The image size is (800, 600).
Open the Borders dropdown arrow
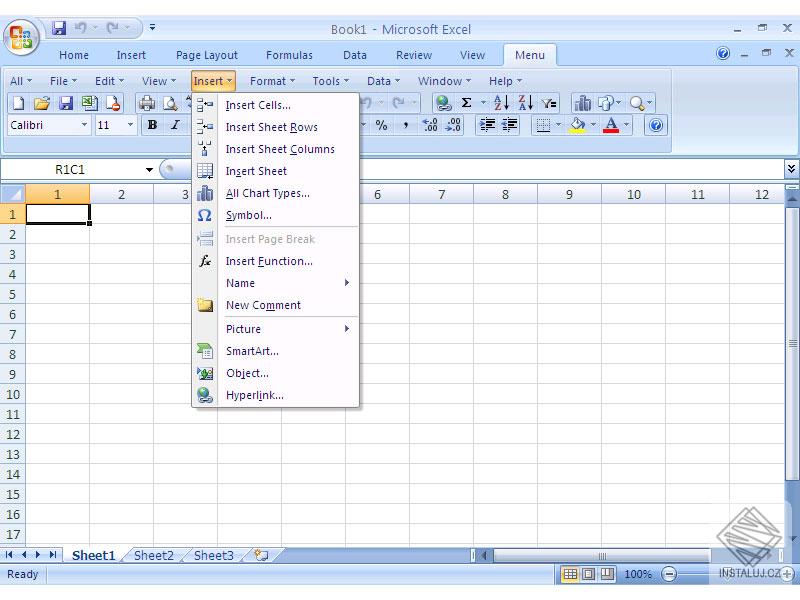click(x=558, y=125)
